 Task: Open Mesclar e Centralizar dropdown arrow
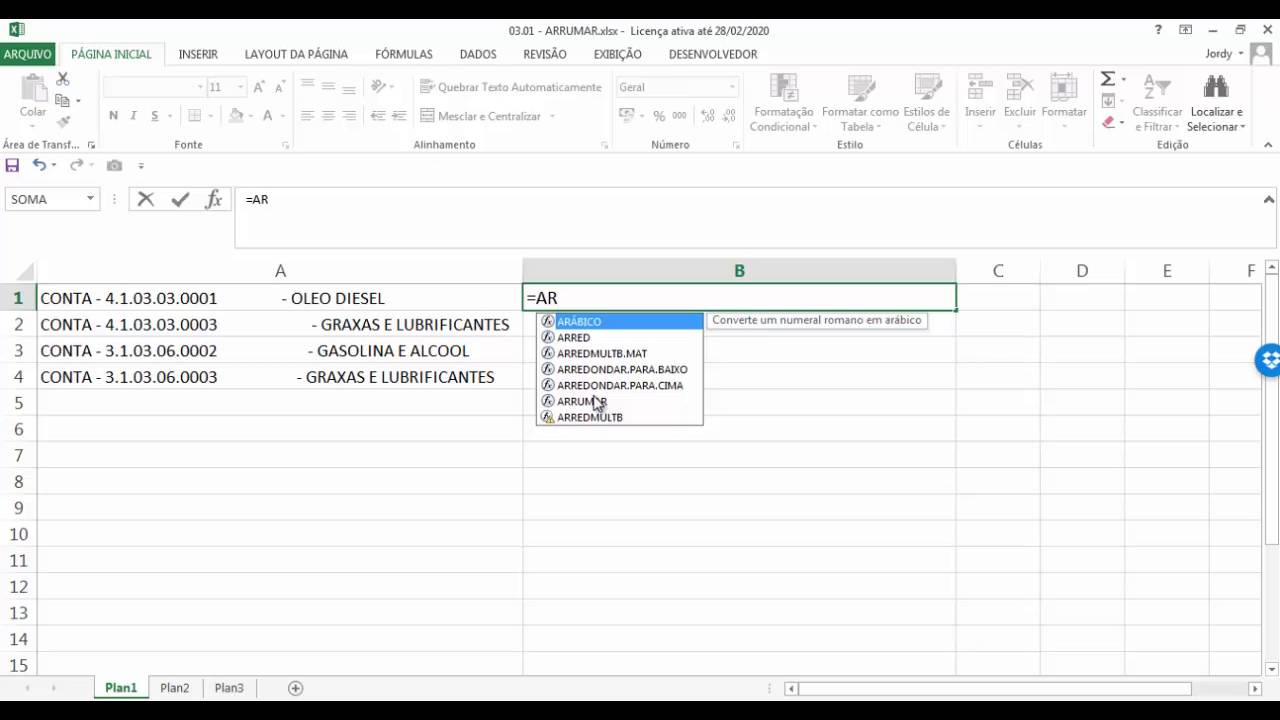pyautogui.click(x=552, y=116)
